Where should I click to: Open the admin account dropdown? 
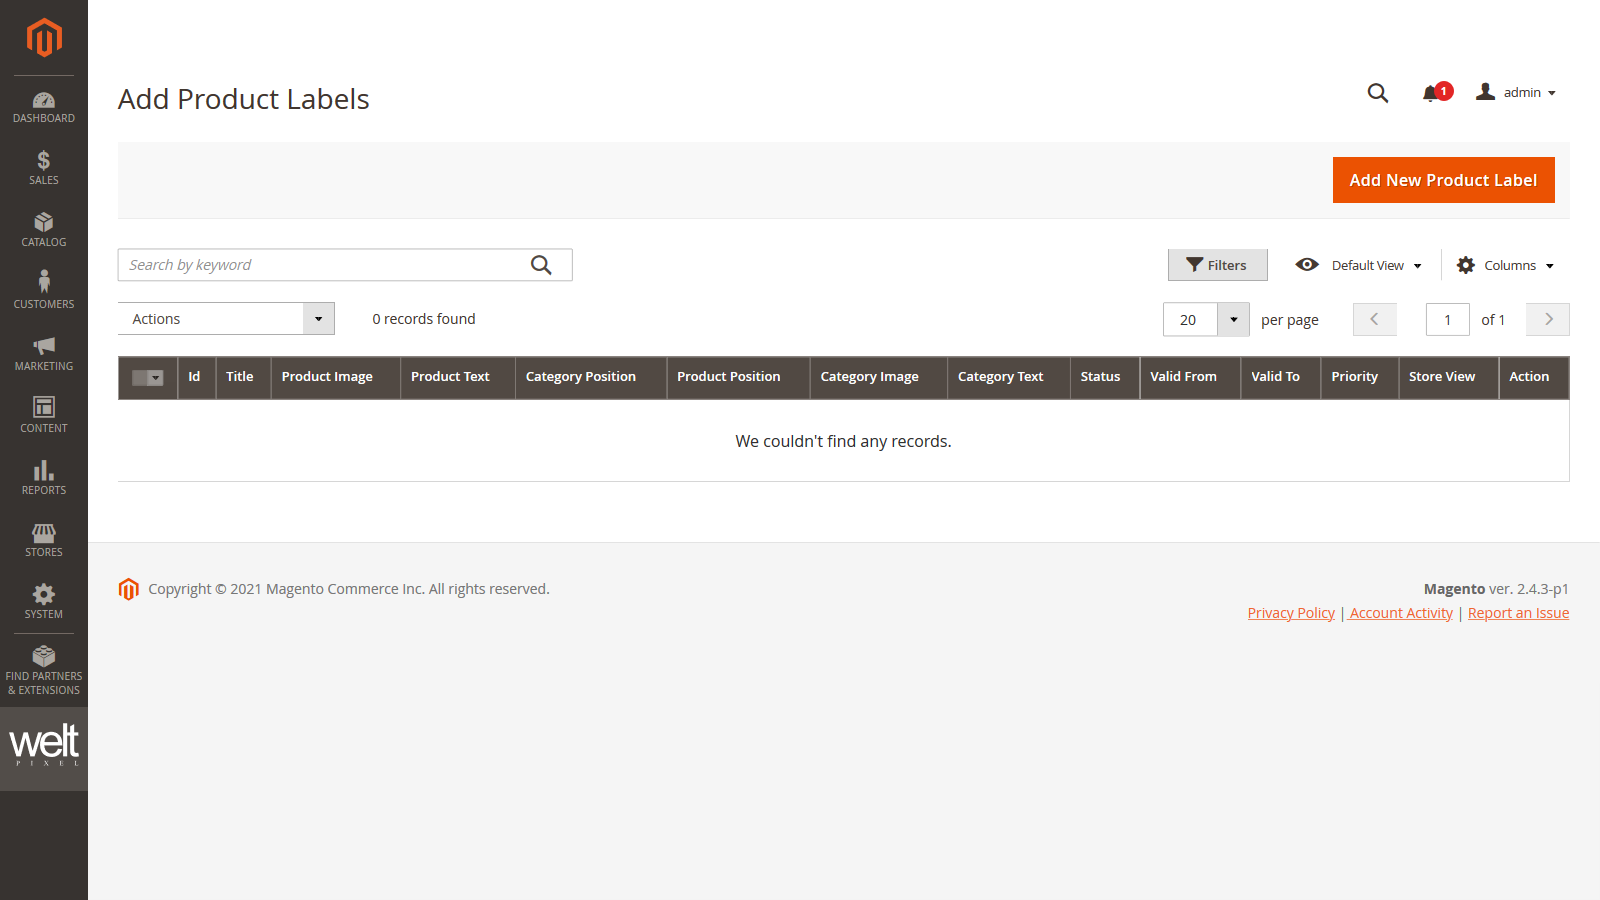(1516, 93)
